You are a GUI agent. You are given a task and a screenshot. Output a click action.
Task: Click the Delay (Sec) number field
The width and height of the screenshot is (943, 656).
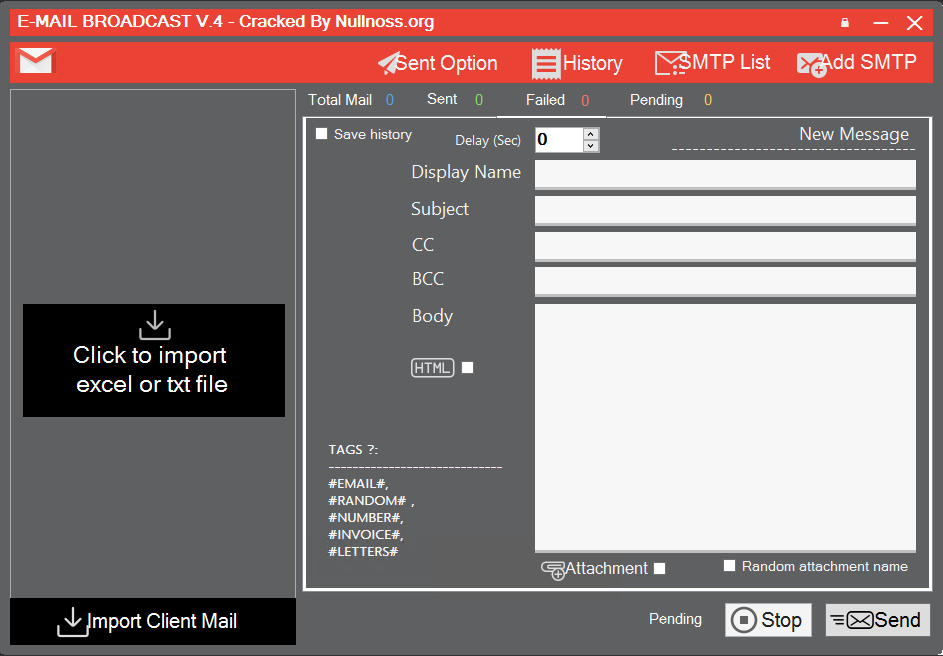[x=559, y=139]
